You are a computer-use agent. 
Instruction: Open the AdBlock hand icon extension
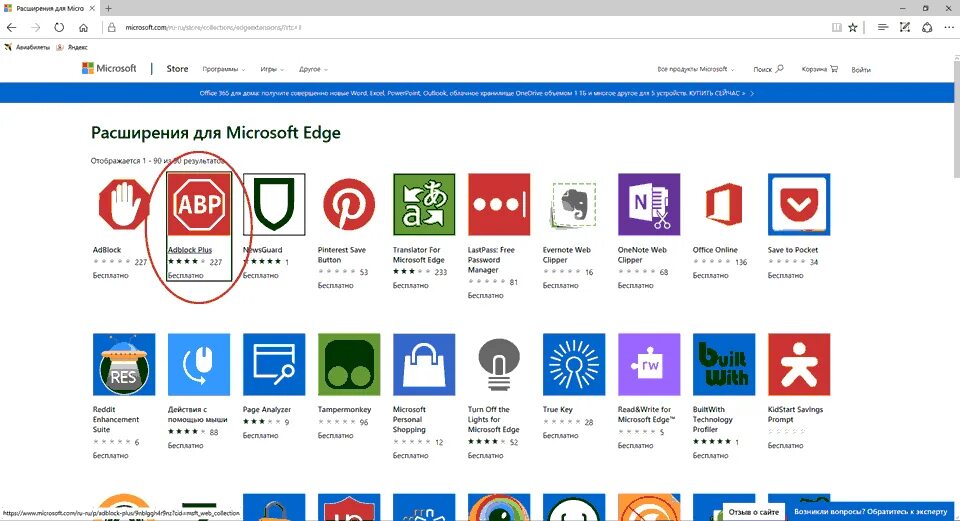[x=124, y=204]
